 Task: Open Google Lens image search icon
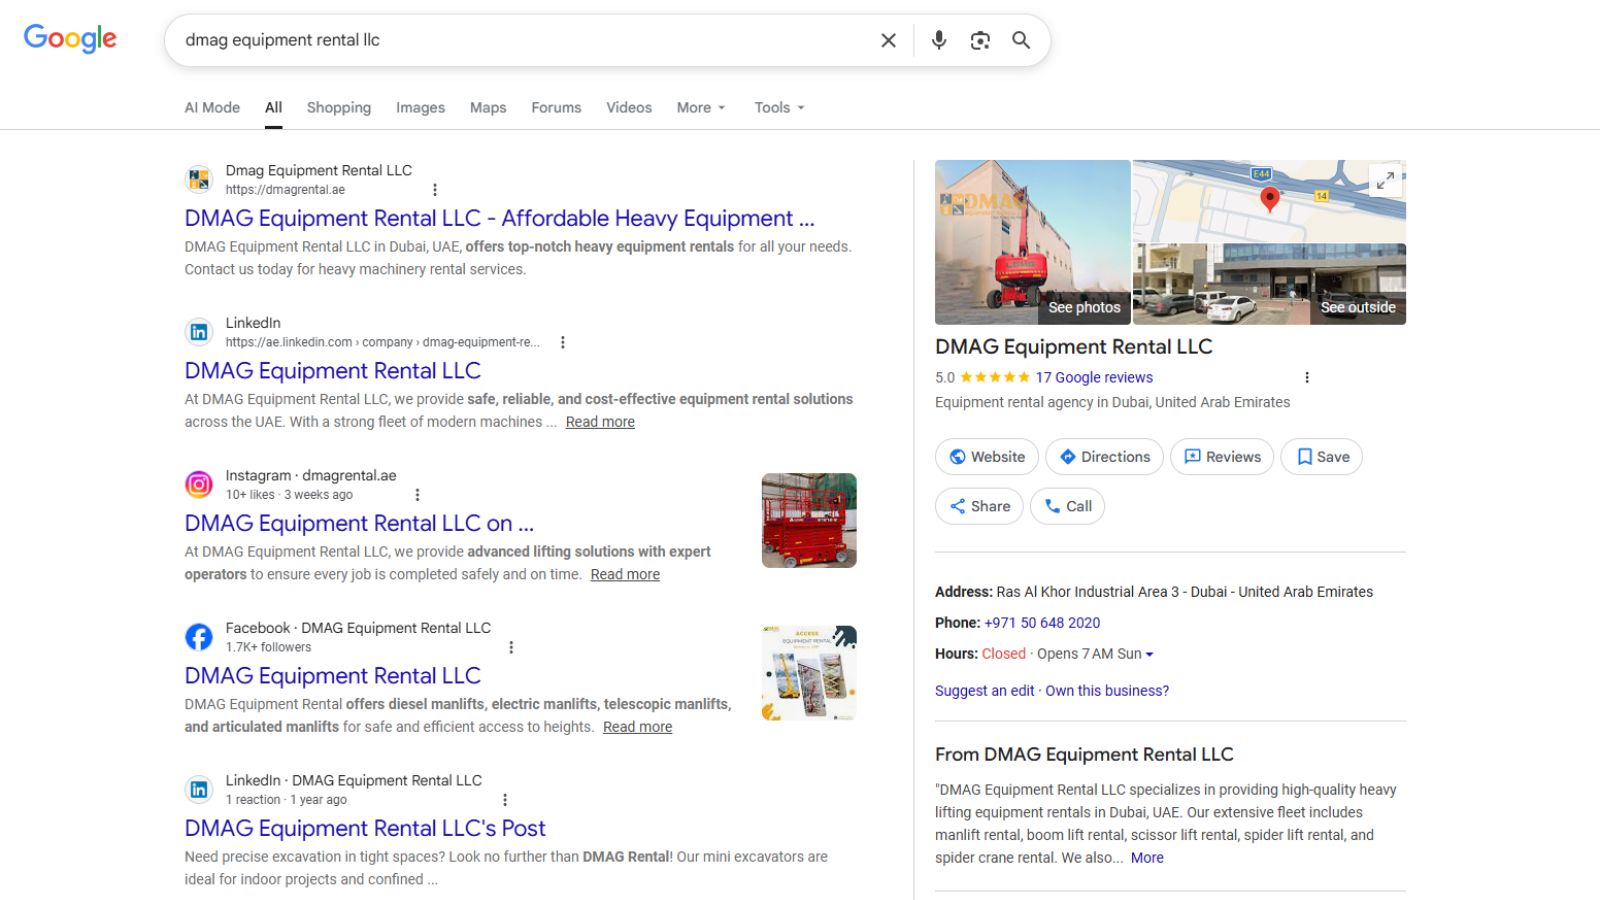tap(980, 40)
